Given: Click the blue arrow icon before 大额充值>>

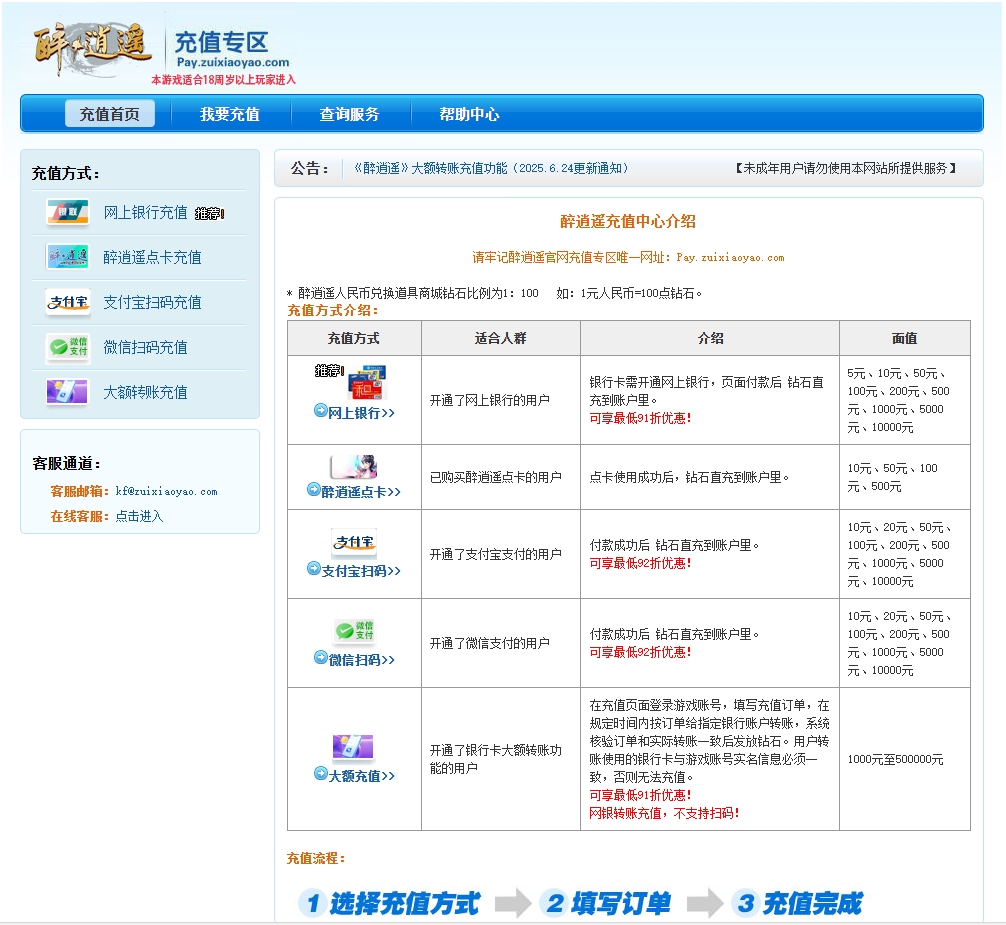Looking at the screenshot, I should coord(320,774).
